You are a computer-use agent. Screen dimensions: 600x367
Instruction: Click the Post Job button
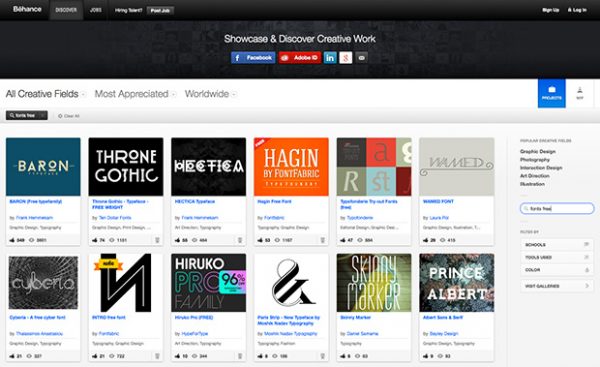pyautogui.click(x=160, y=11)
